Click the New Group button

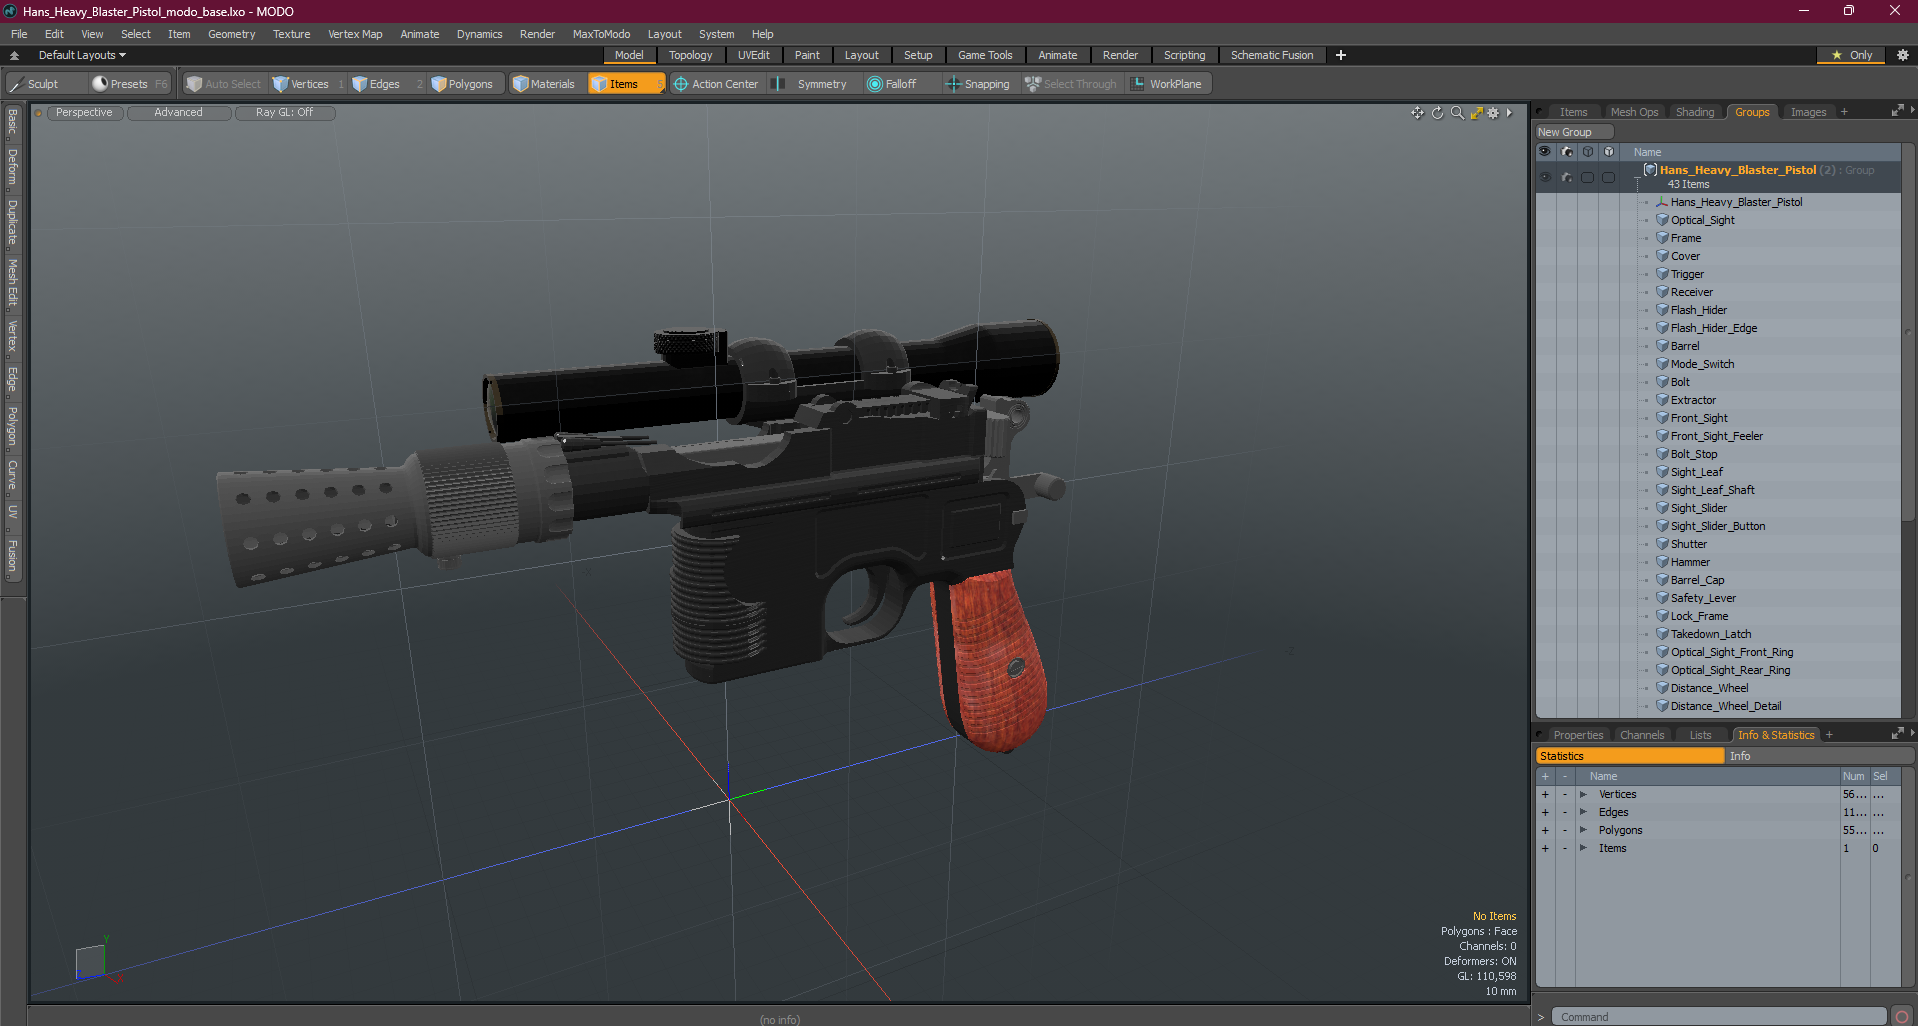tap(1574, 132)
